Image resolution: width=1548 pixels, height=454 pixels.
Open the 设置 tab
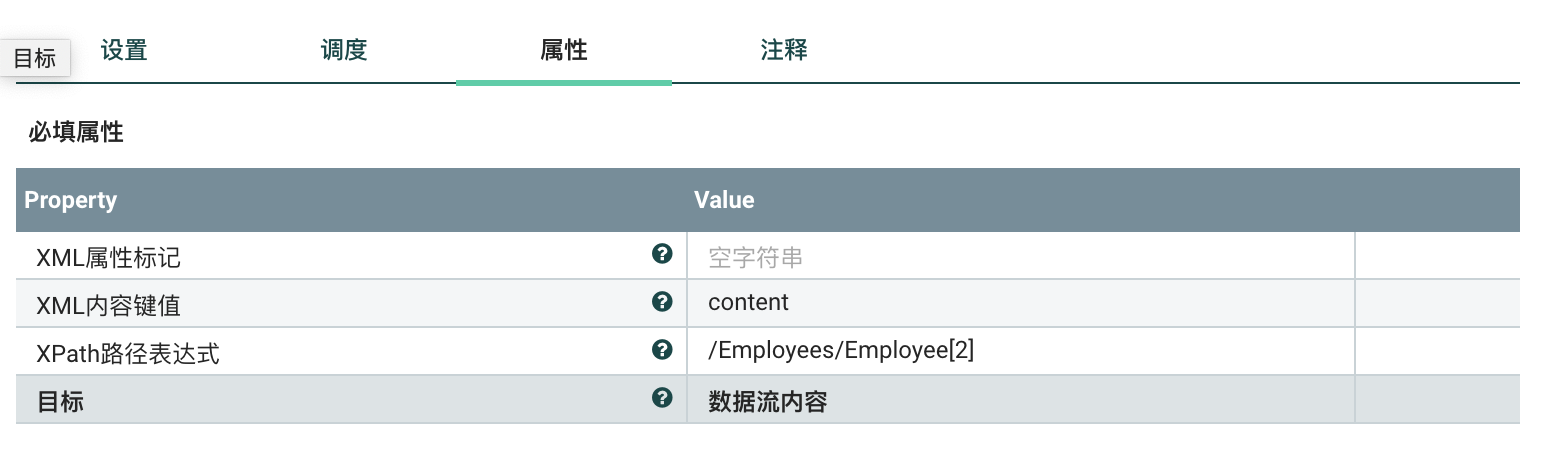point(124,50)
